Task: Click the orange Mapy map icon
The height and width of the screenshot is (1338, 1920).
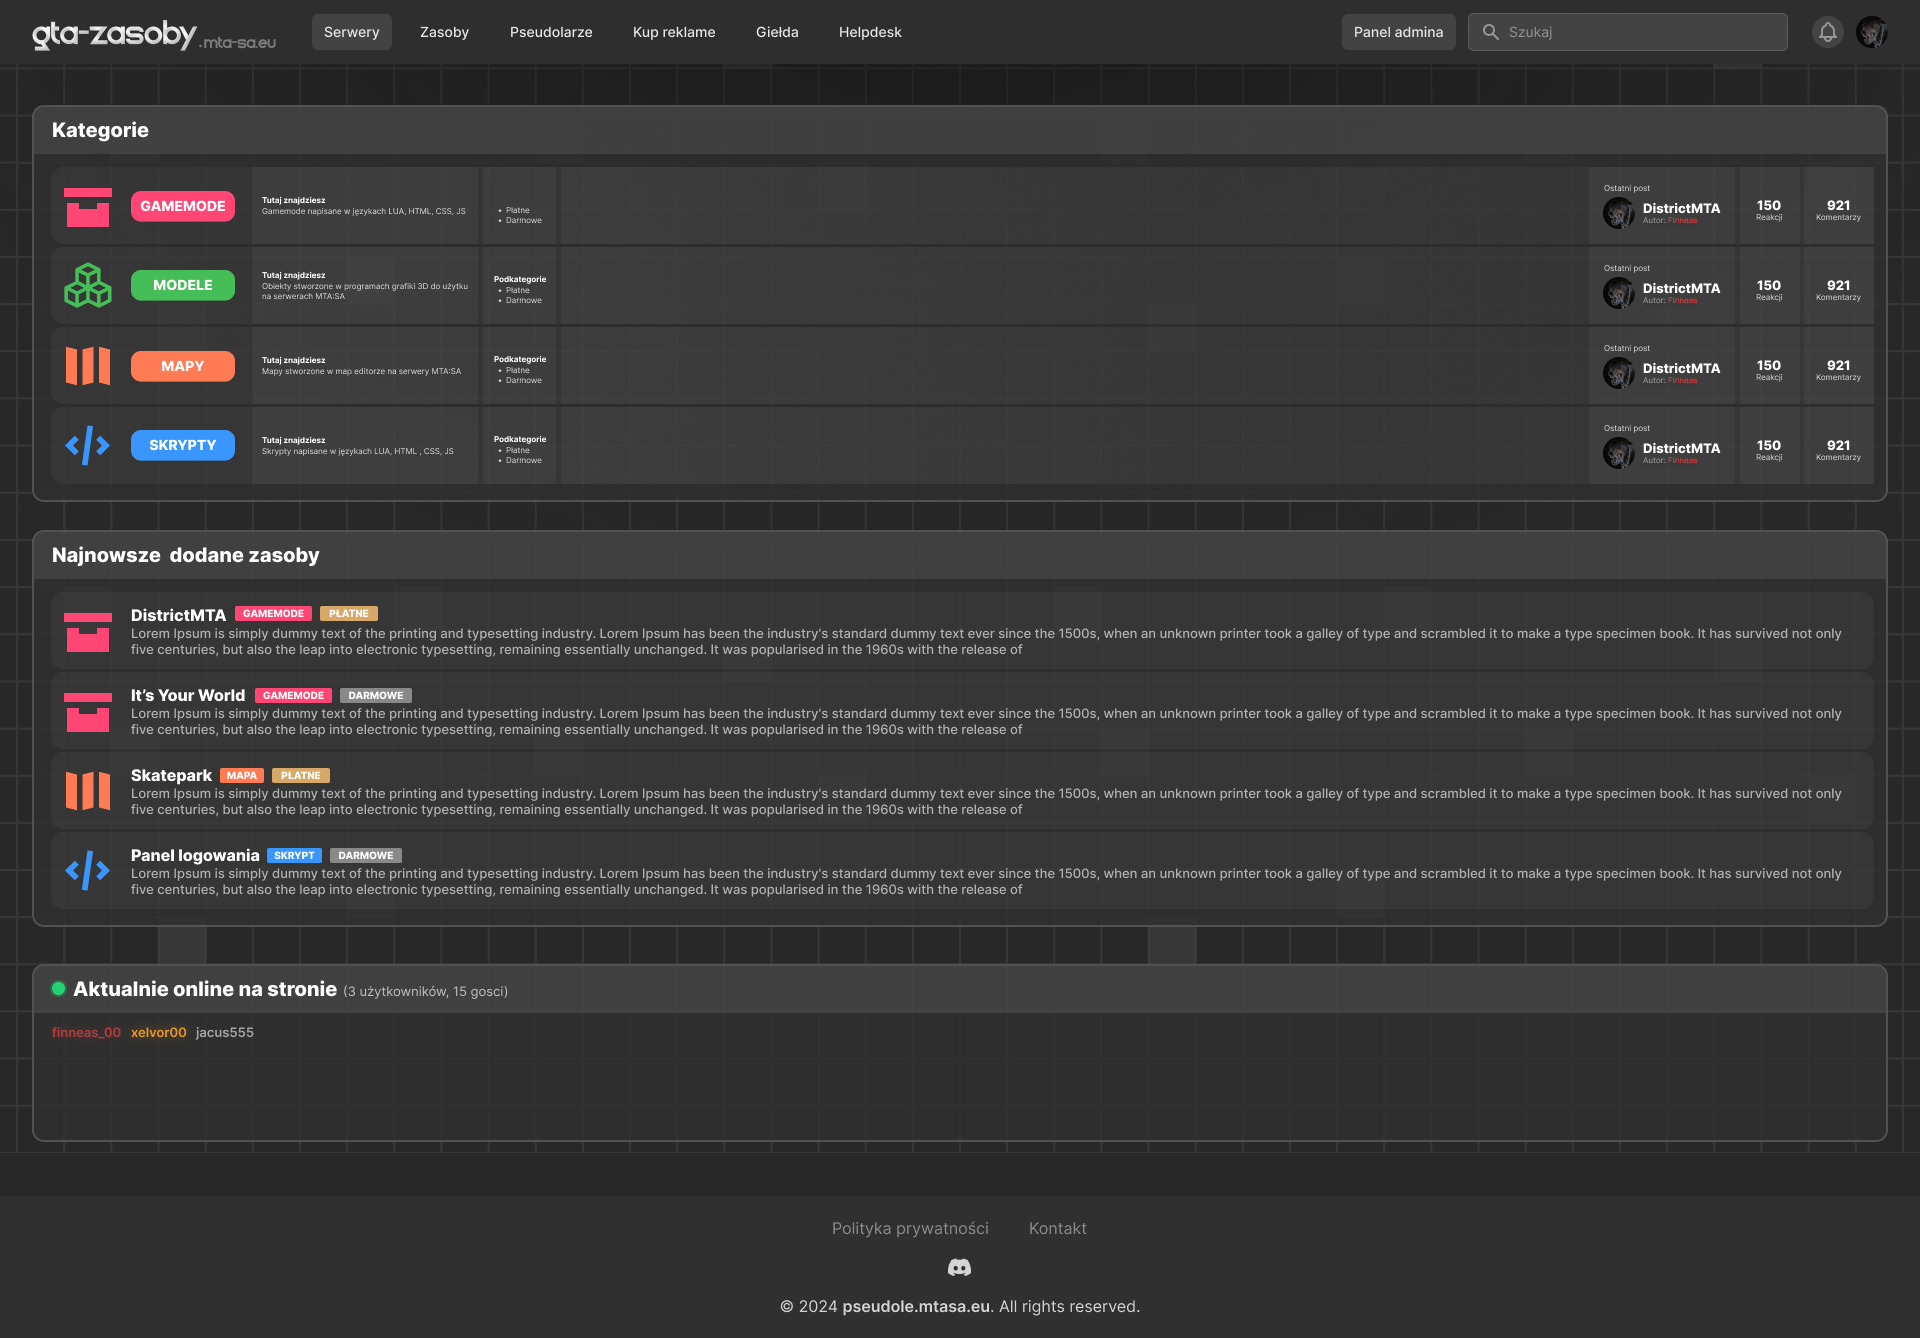Action: point(88,366)
